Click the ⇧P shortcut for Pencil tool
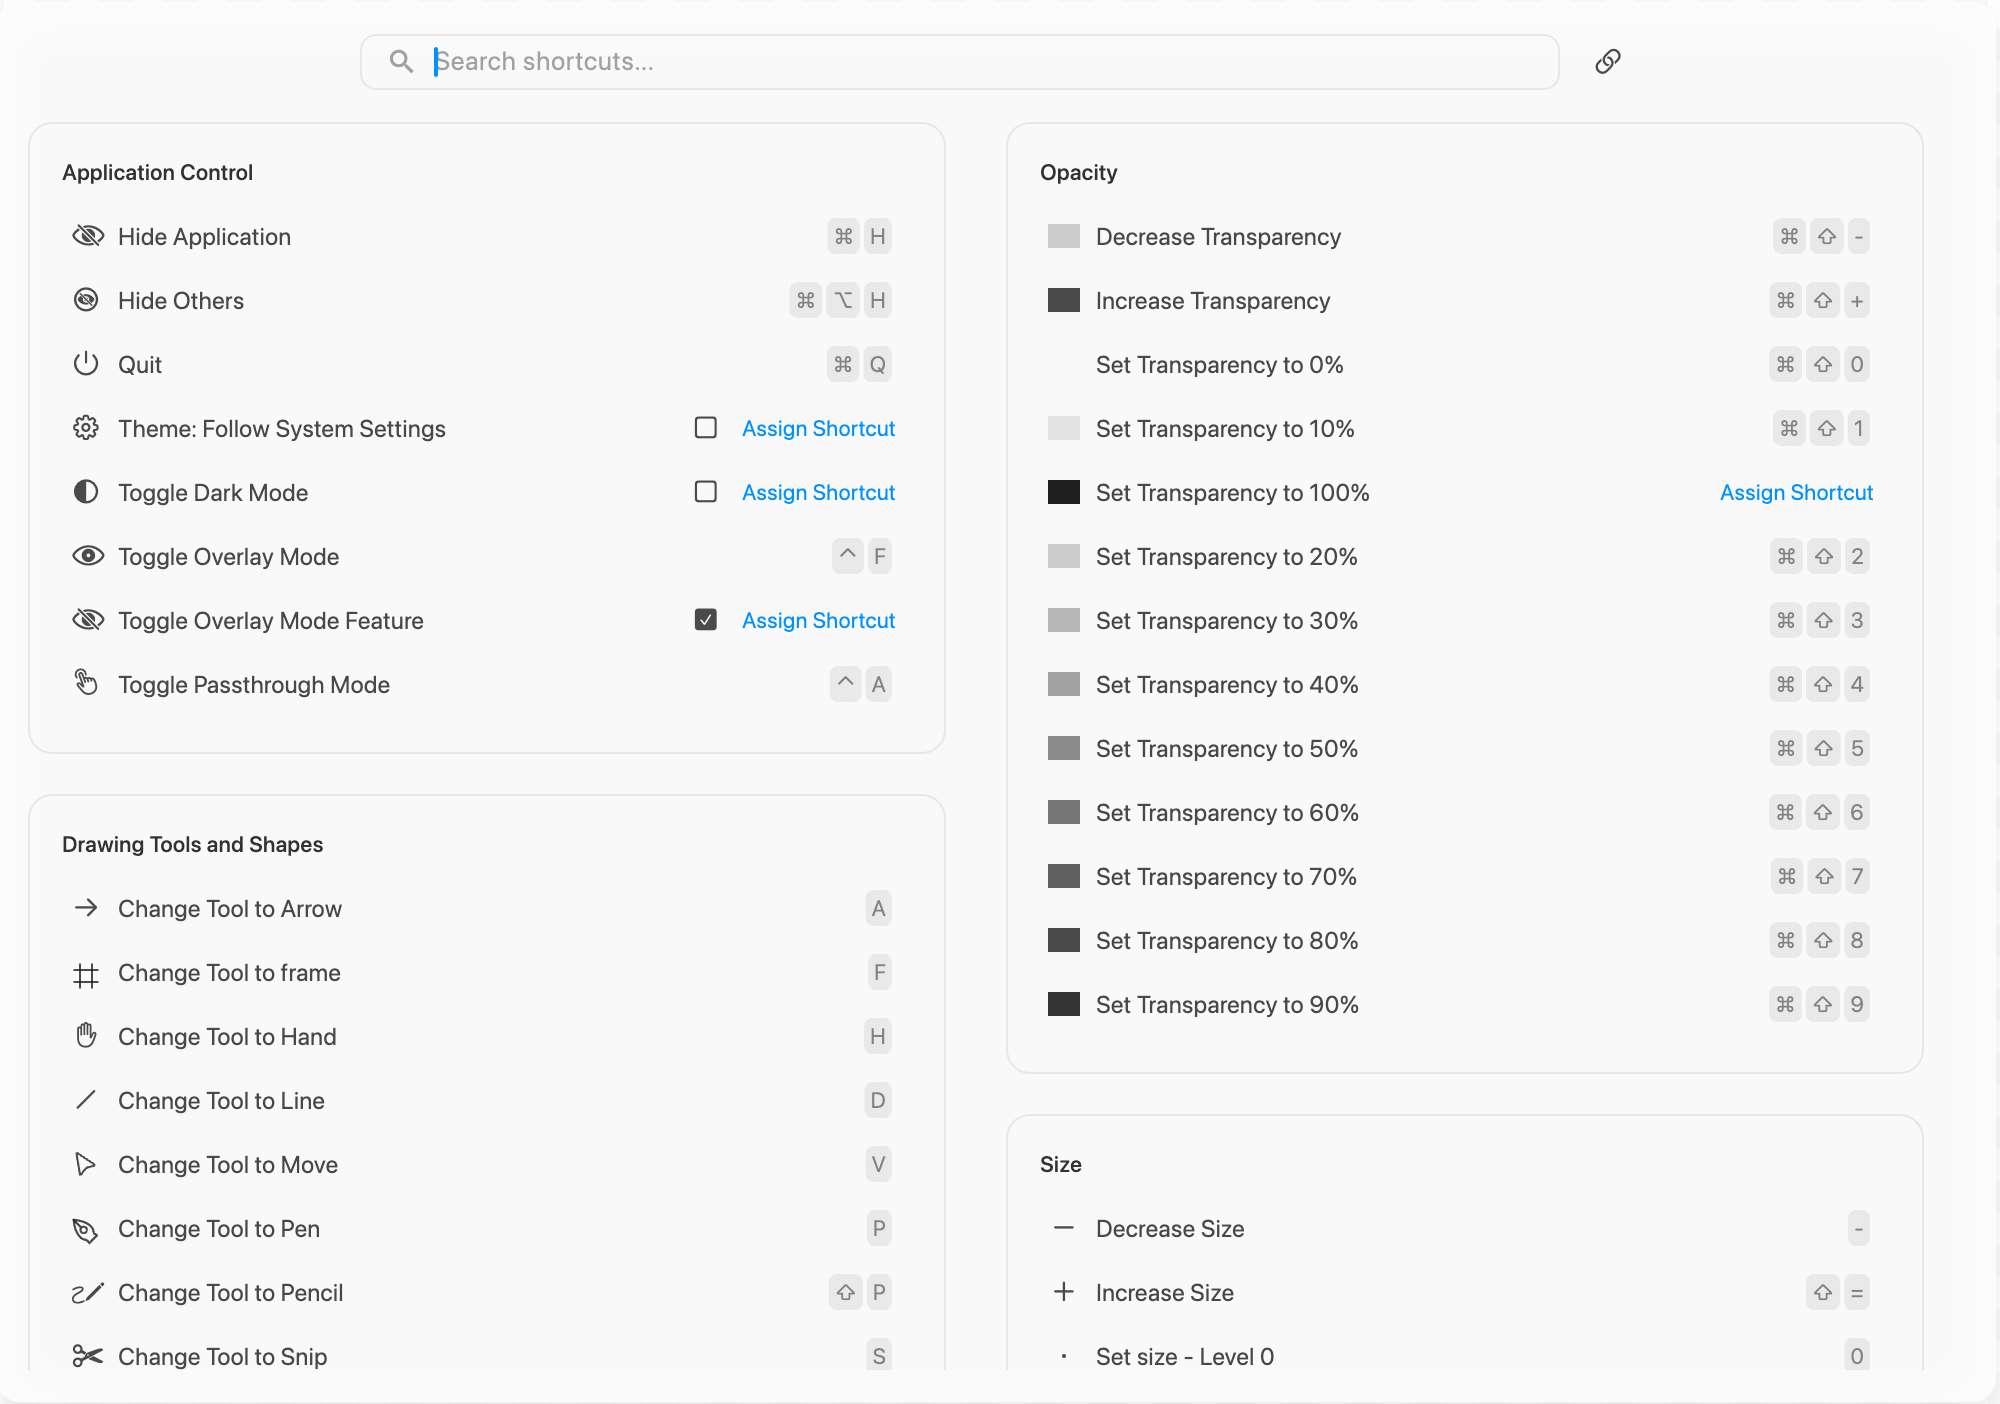The width and height of the screenshot is (2000, 1404). 861,1292
